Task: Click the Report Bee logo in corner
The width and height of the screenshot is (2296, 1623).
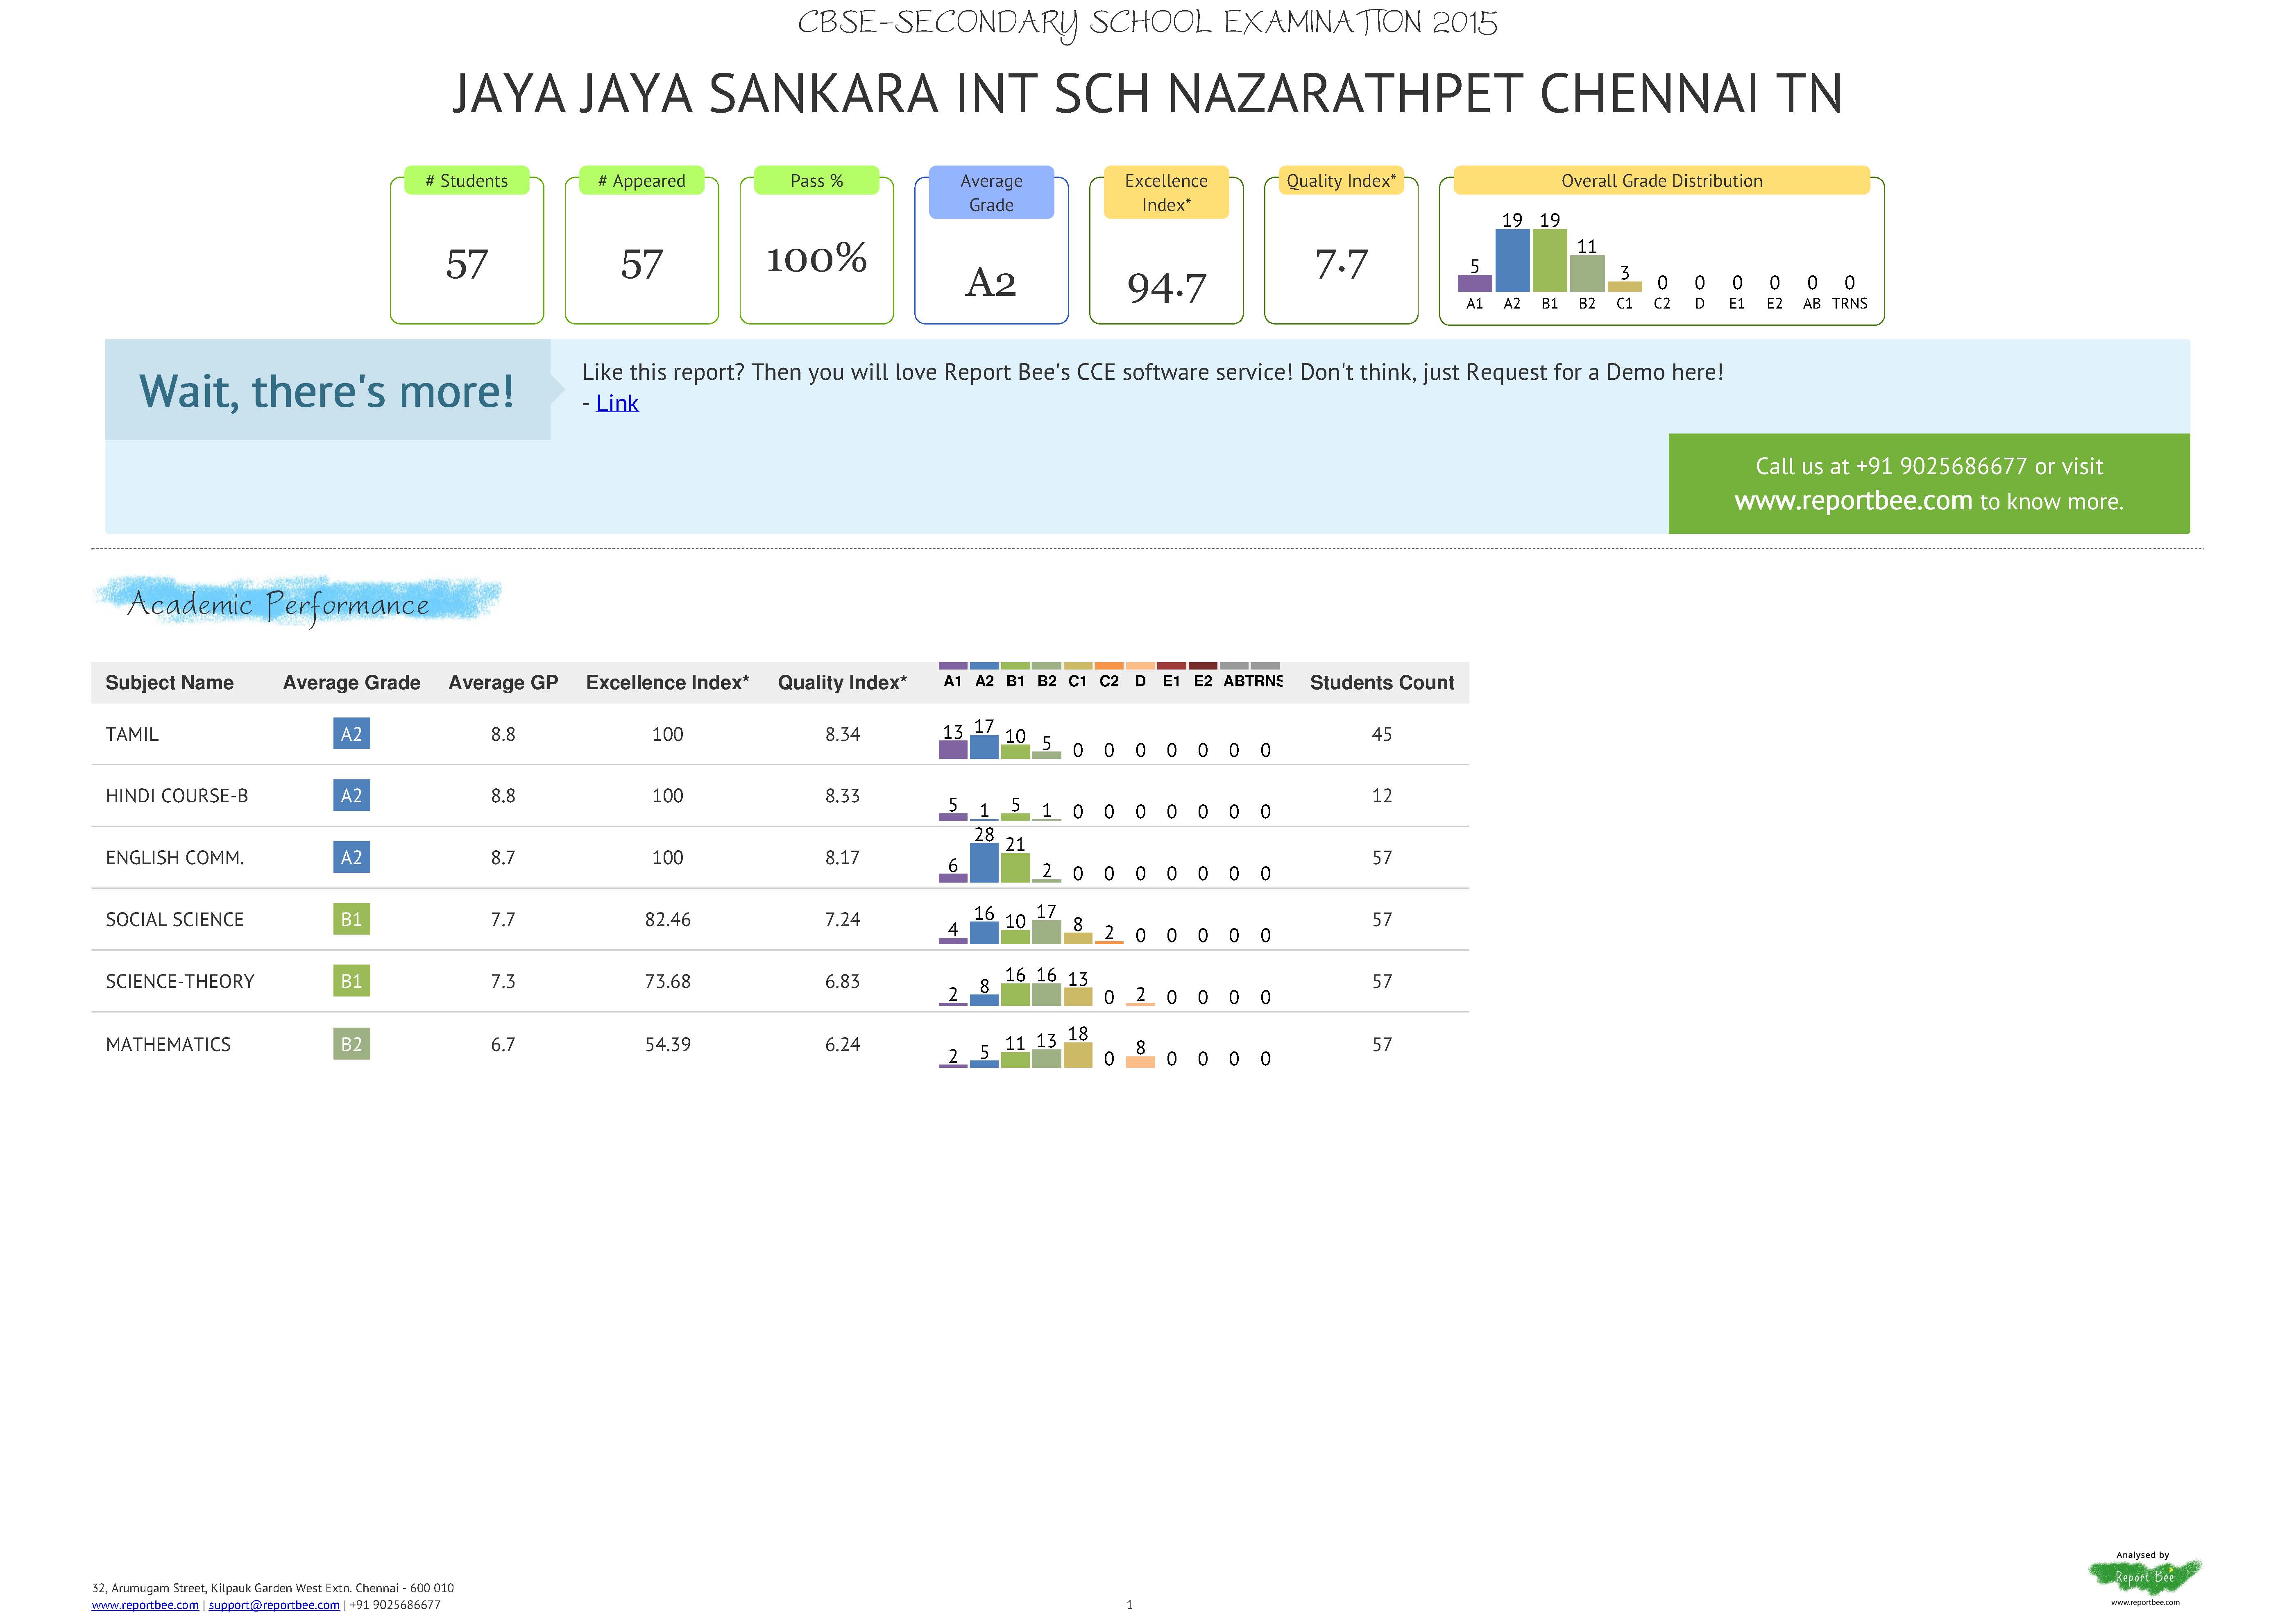Action: (x=2144, y=1578)
